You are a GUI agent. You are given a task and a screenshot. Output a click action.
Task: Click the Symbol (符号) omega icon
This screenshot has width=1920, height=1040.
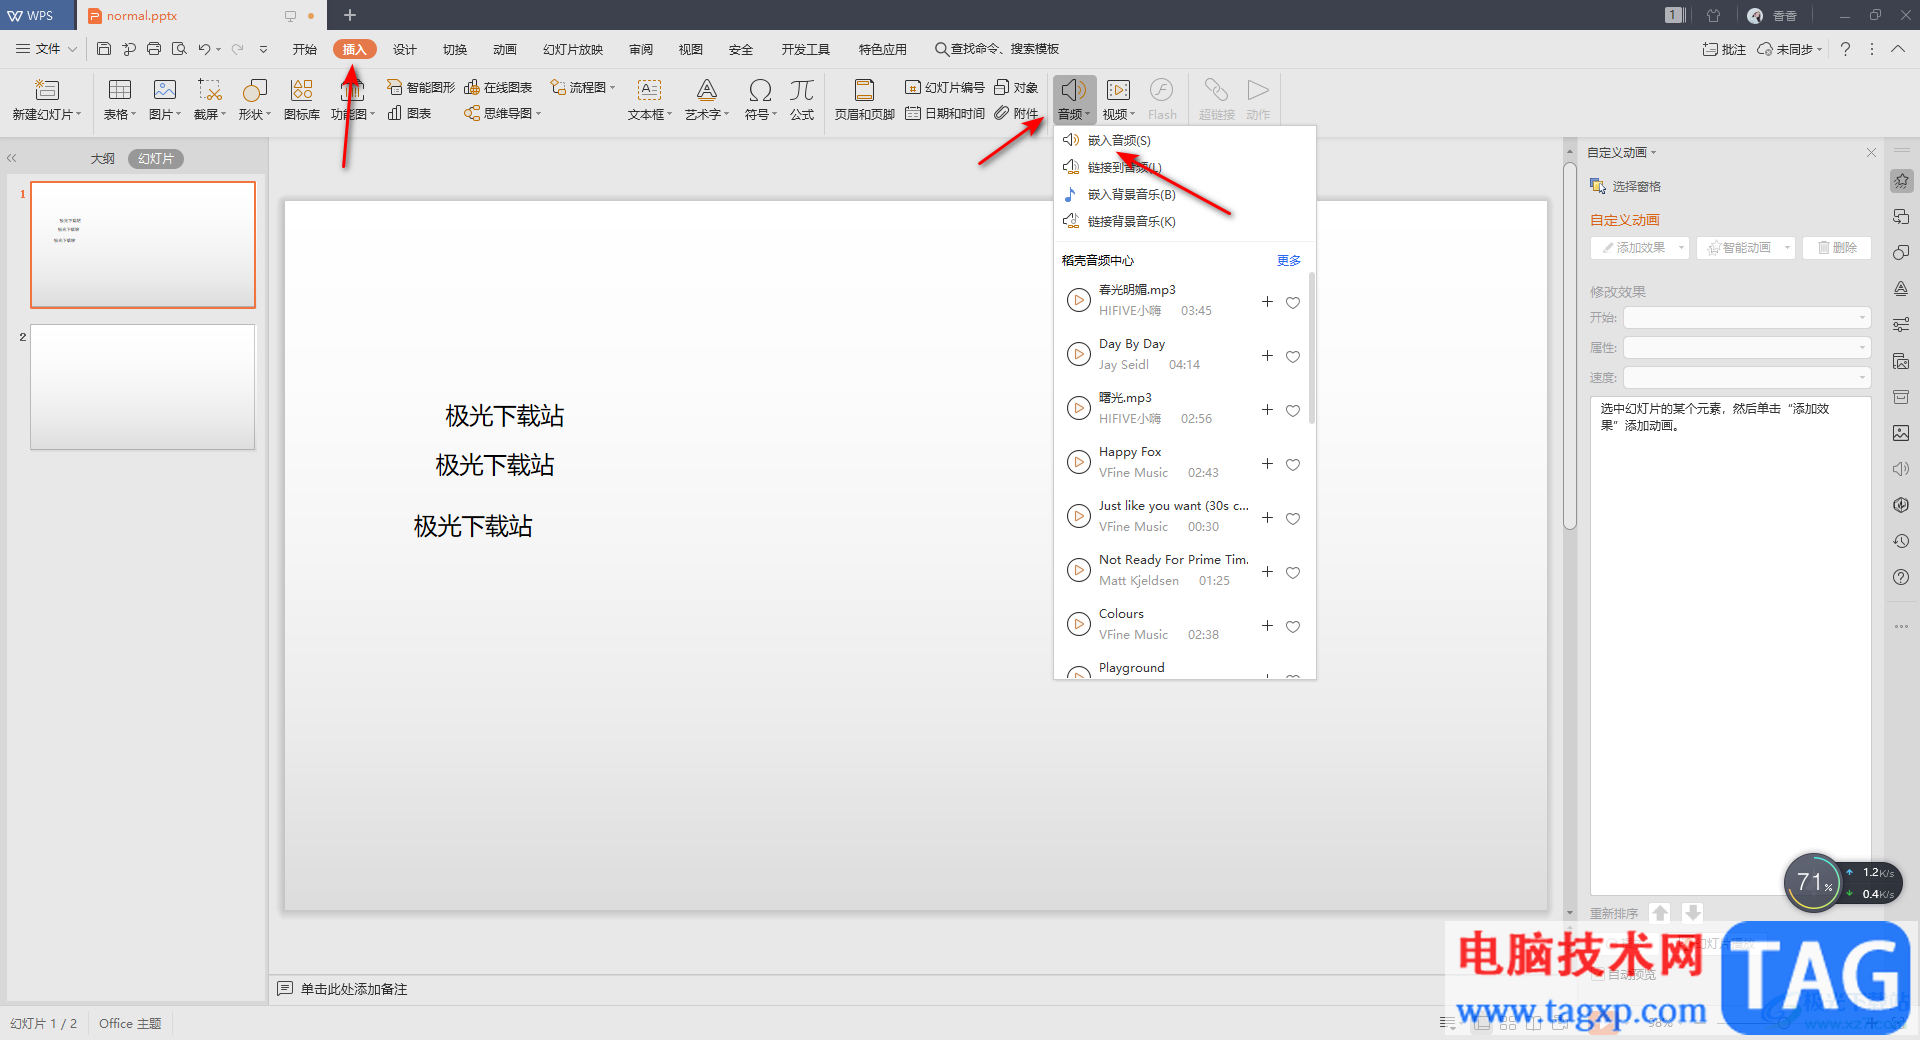(x=760, y=90)
